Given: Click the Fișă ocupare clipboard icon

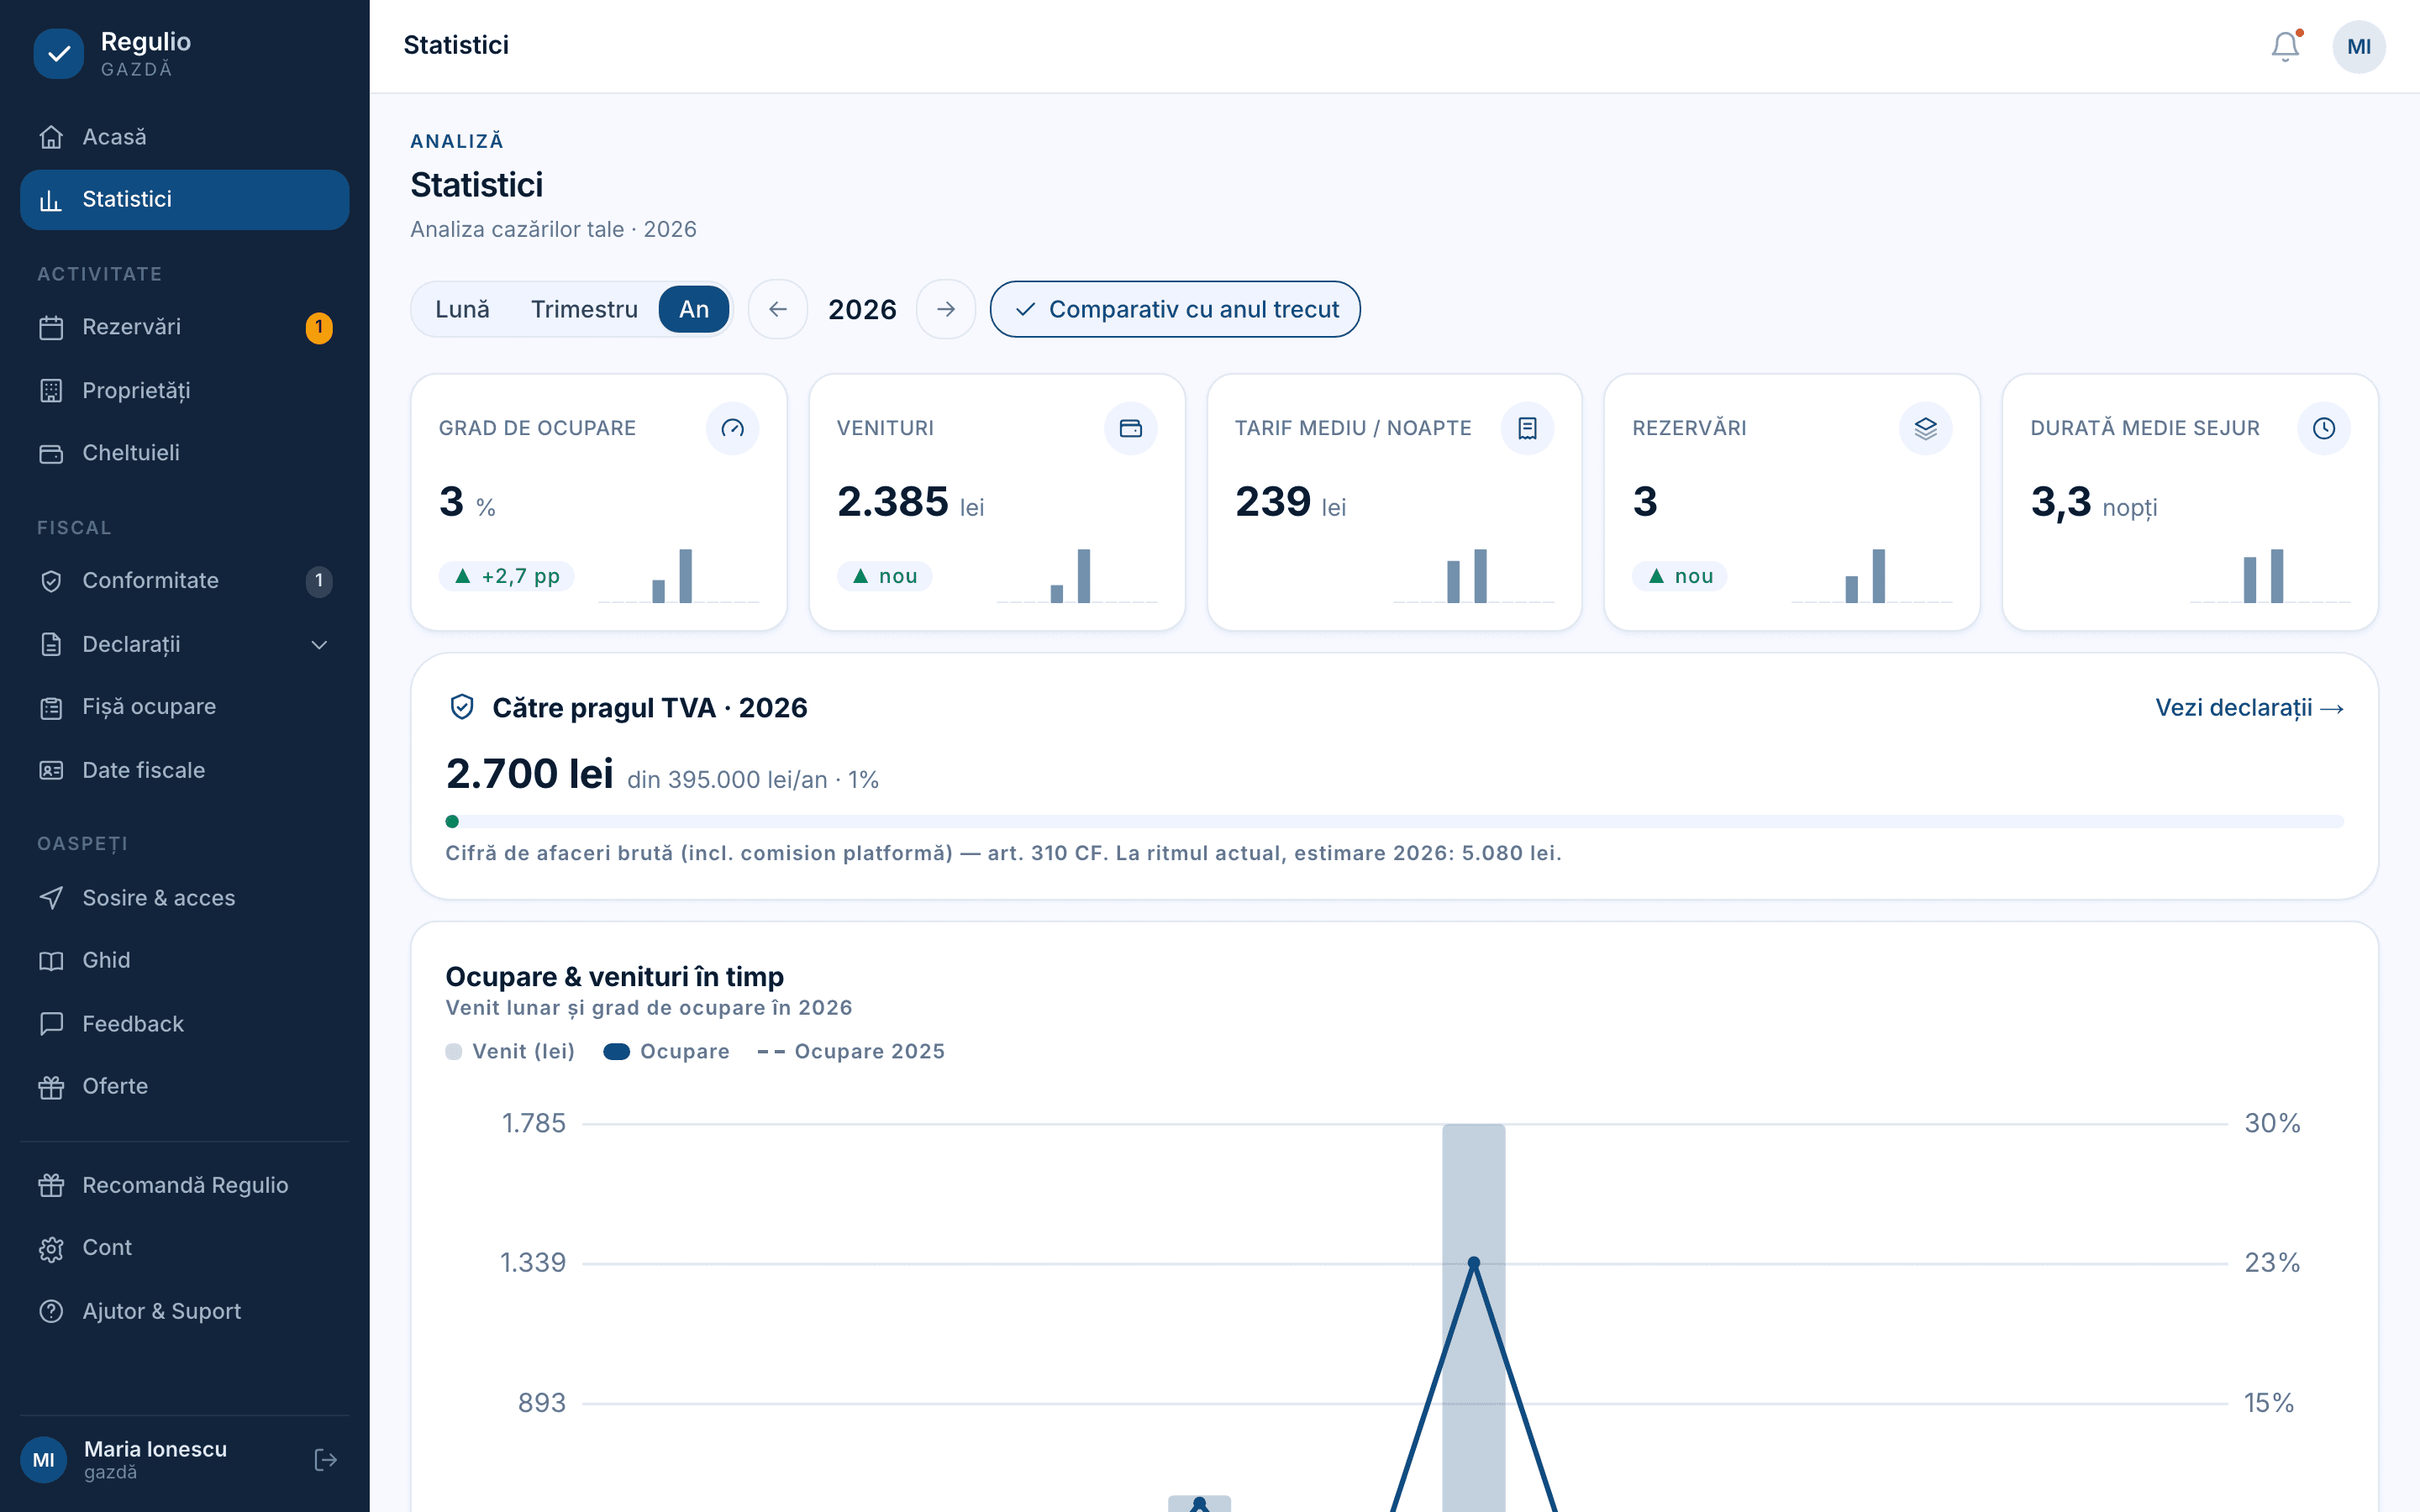Looking at the screenshot, I should pyautogui.click(x=51, y=707).
